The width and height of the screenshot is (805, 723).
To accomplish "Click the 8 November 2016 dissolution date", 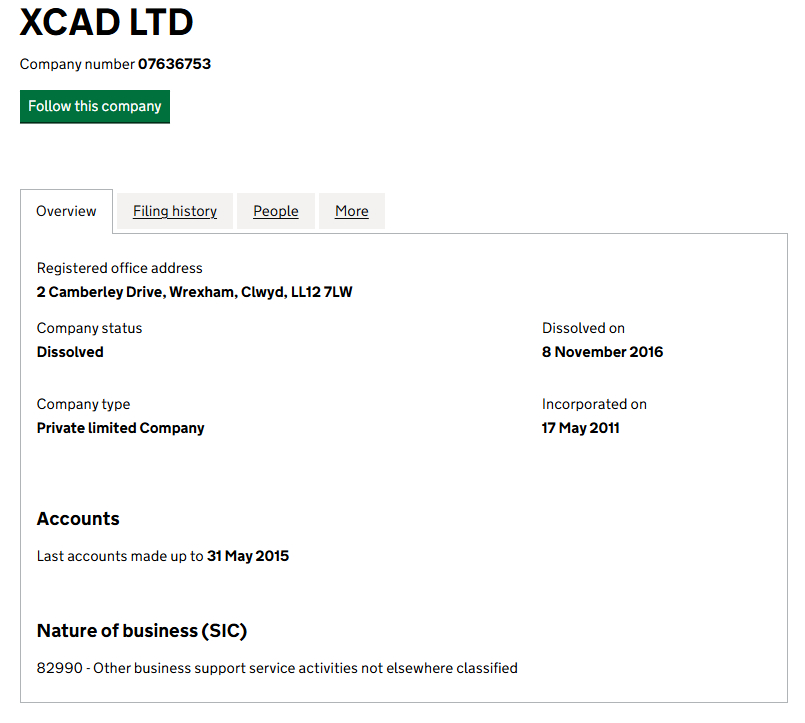I will pos(602,352).
